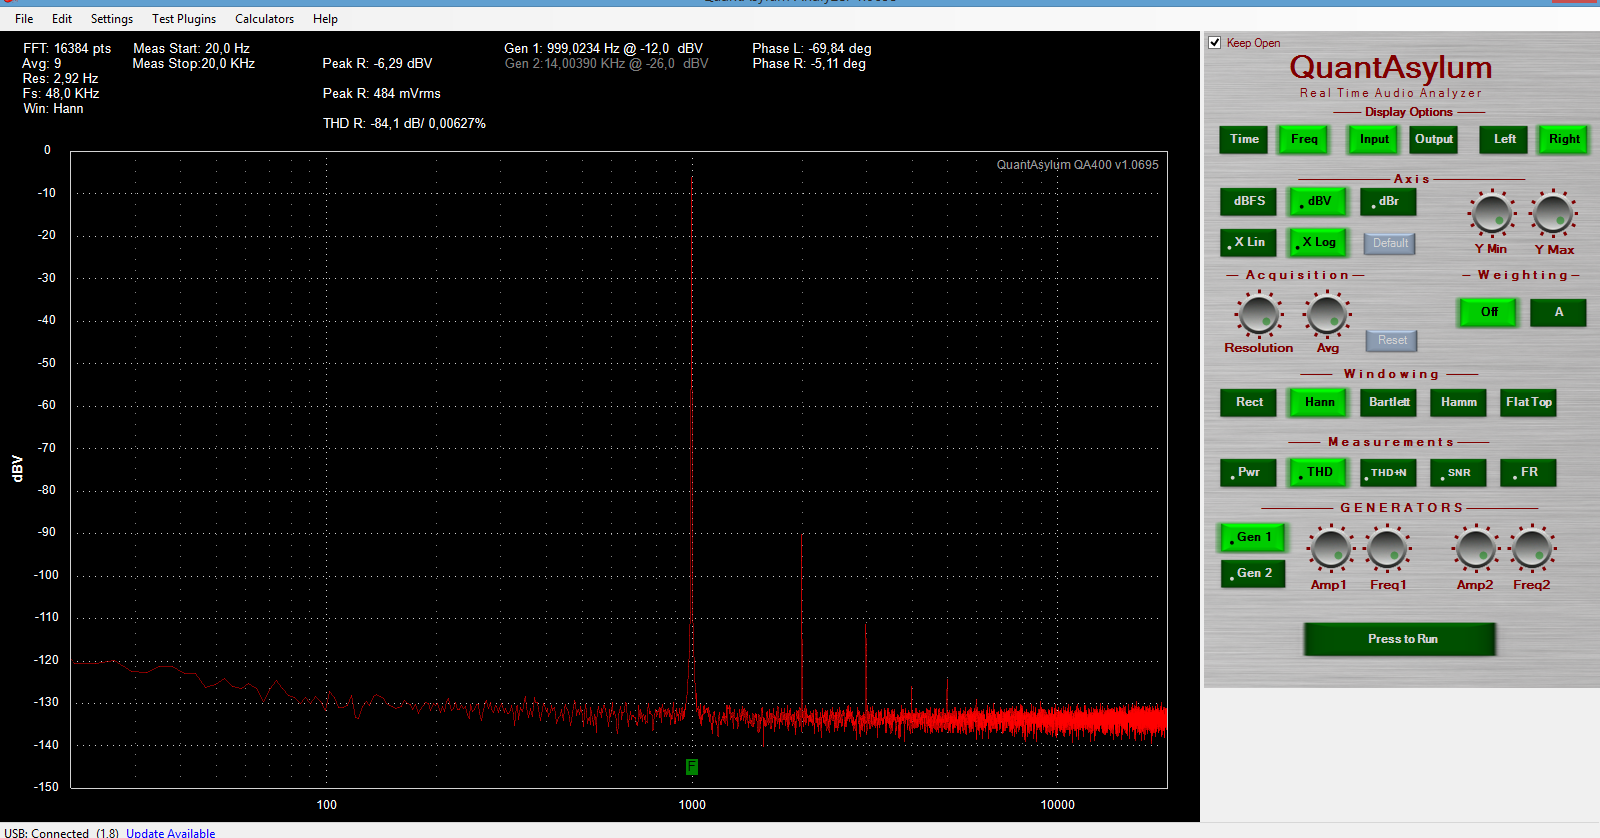Select the Hann window function

[x=1319, y=402]
